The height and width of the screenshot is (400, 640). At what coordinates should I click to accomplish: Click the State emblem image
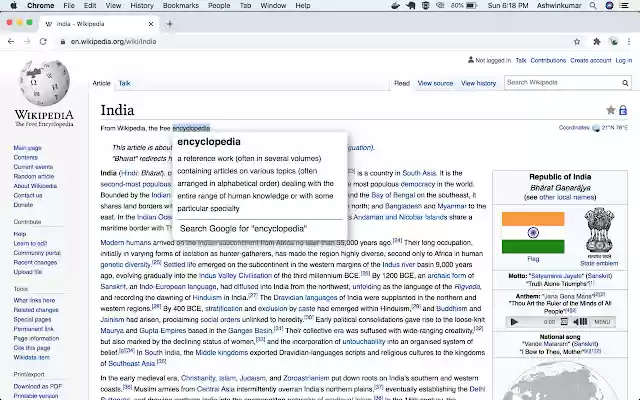(x=599, y=231)
